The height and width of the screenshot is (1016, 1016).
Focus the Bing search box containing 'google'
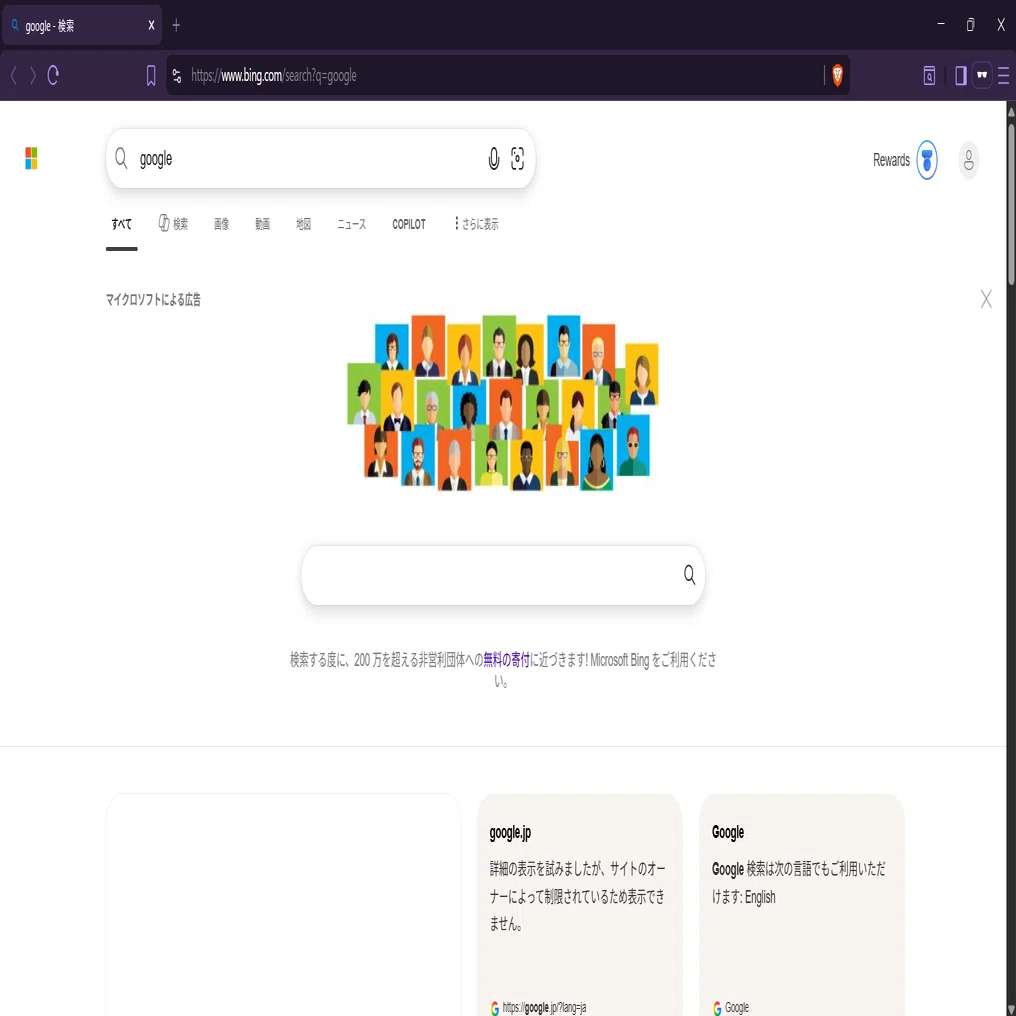point(320,159)
